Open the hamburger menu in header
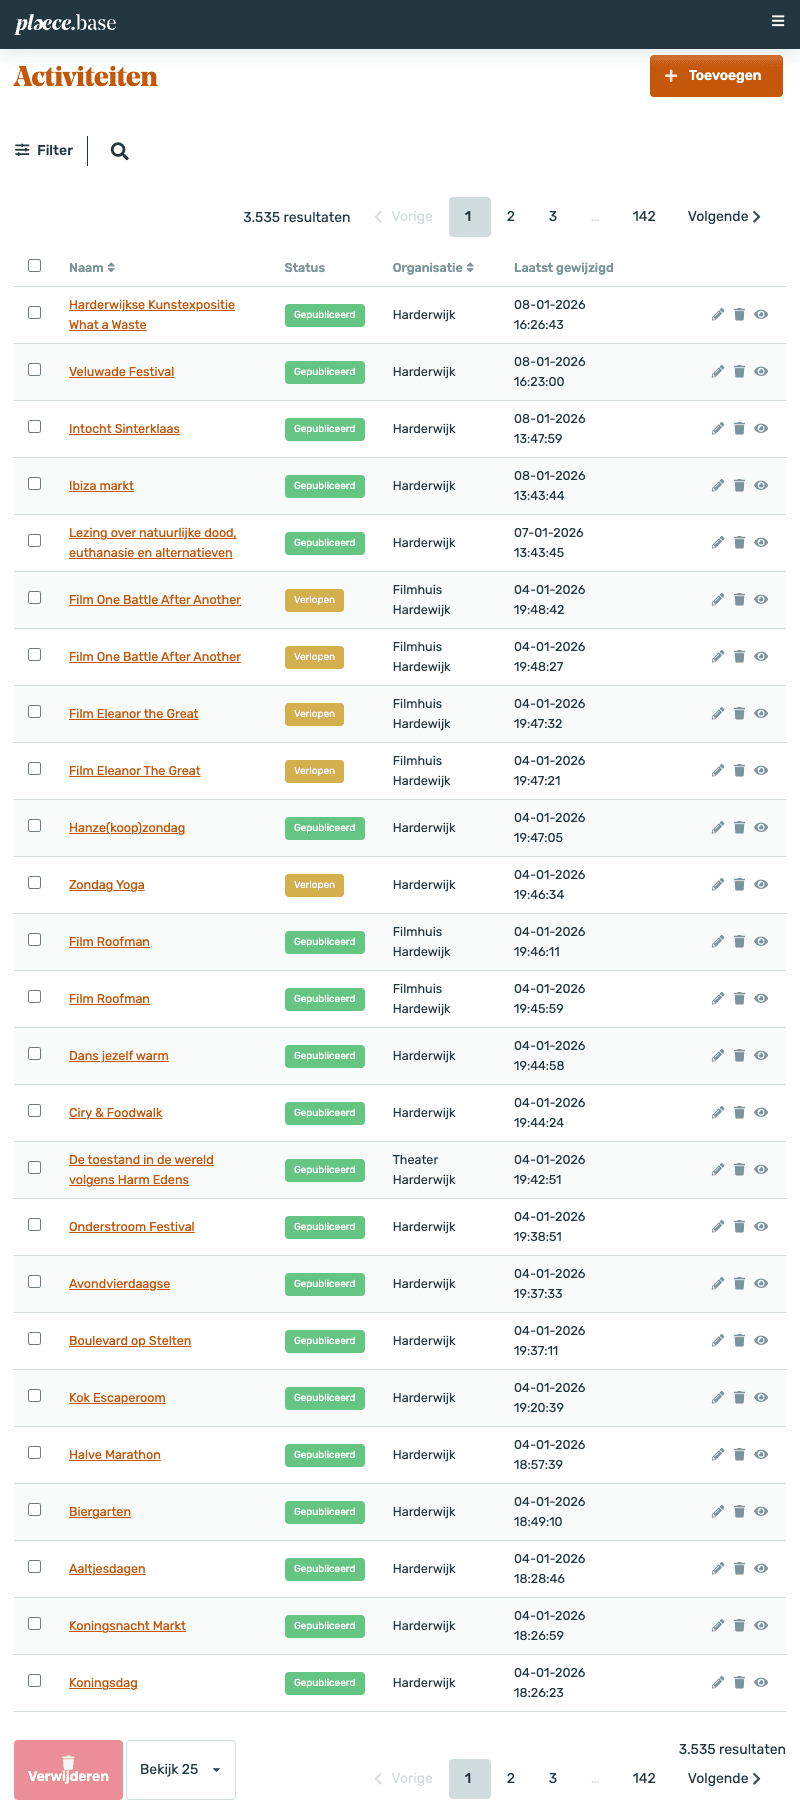Viewport: 800px width, 1814px height. click(x=778, y=21)
